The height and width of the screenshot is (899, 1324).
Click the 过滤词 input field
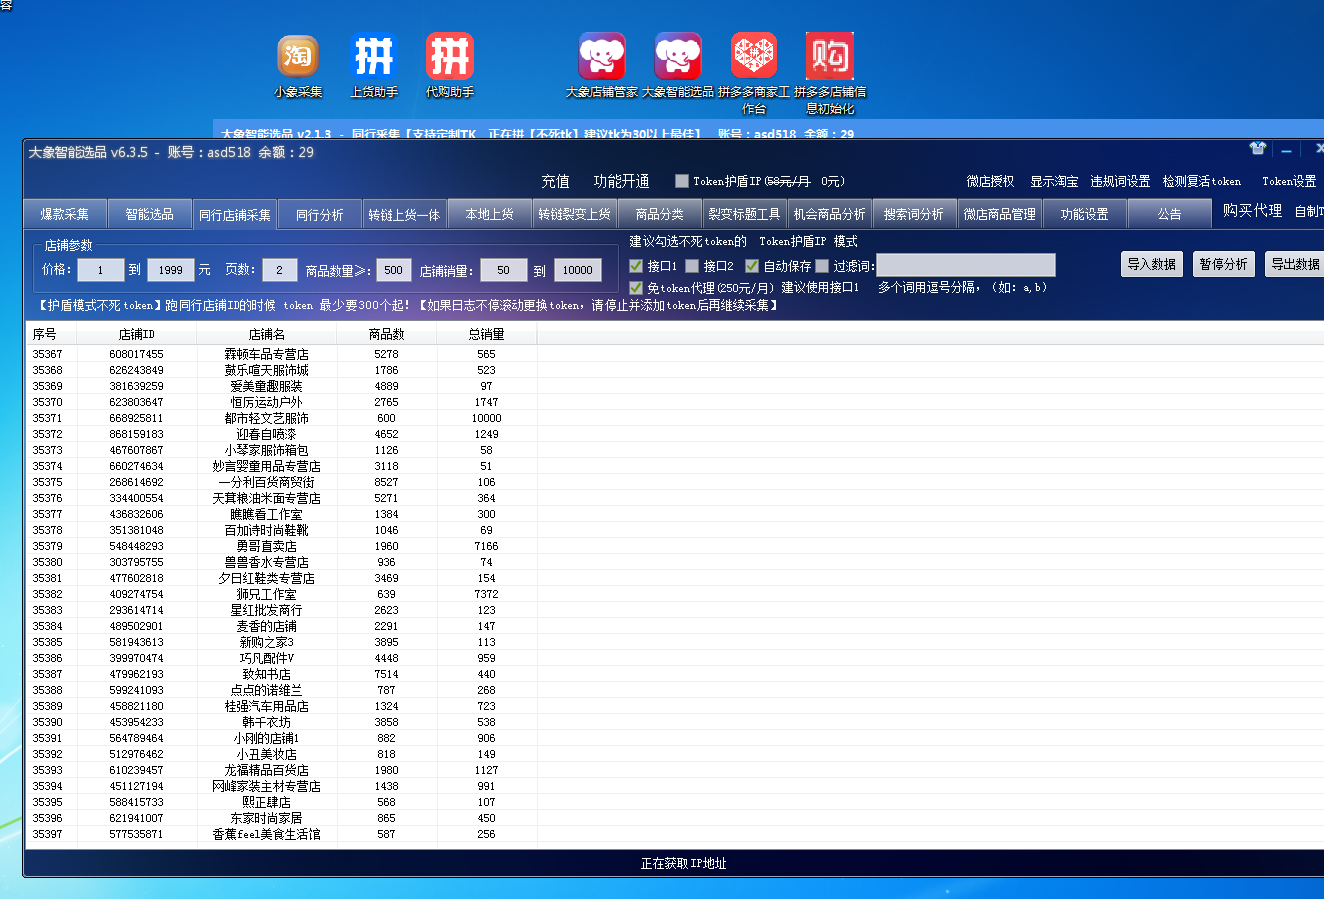[x=966, y=265]
